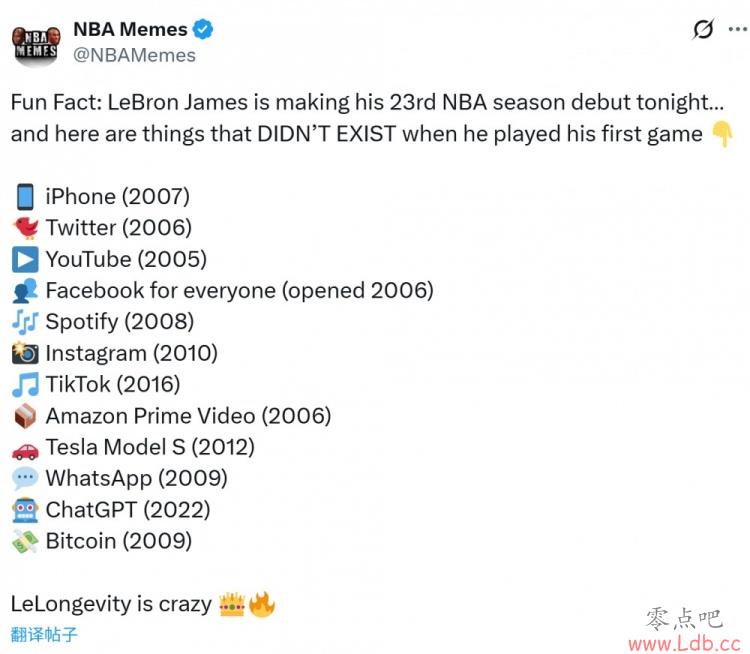Click the fire emoji at post end

[262, 604]
